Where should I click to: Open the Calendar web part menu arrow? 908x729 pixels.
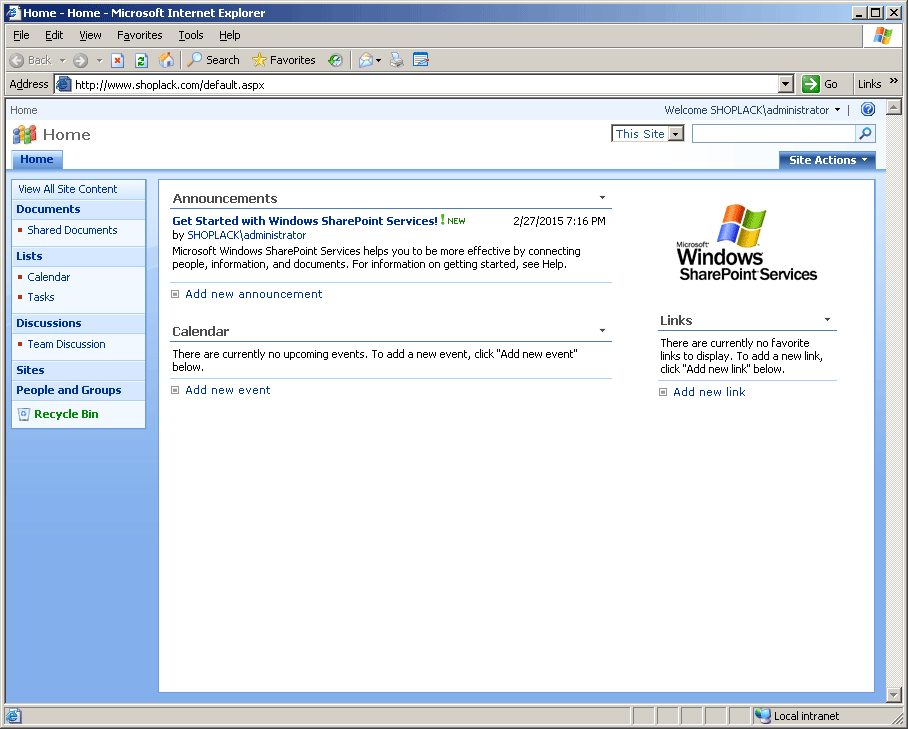point(602,331)
